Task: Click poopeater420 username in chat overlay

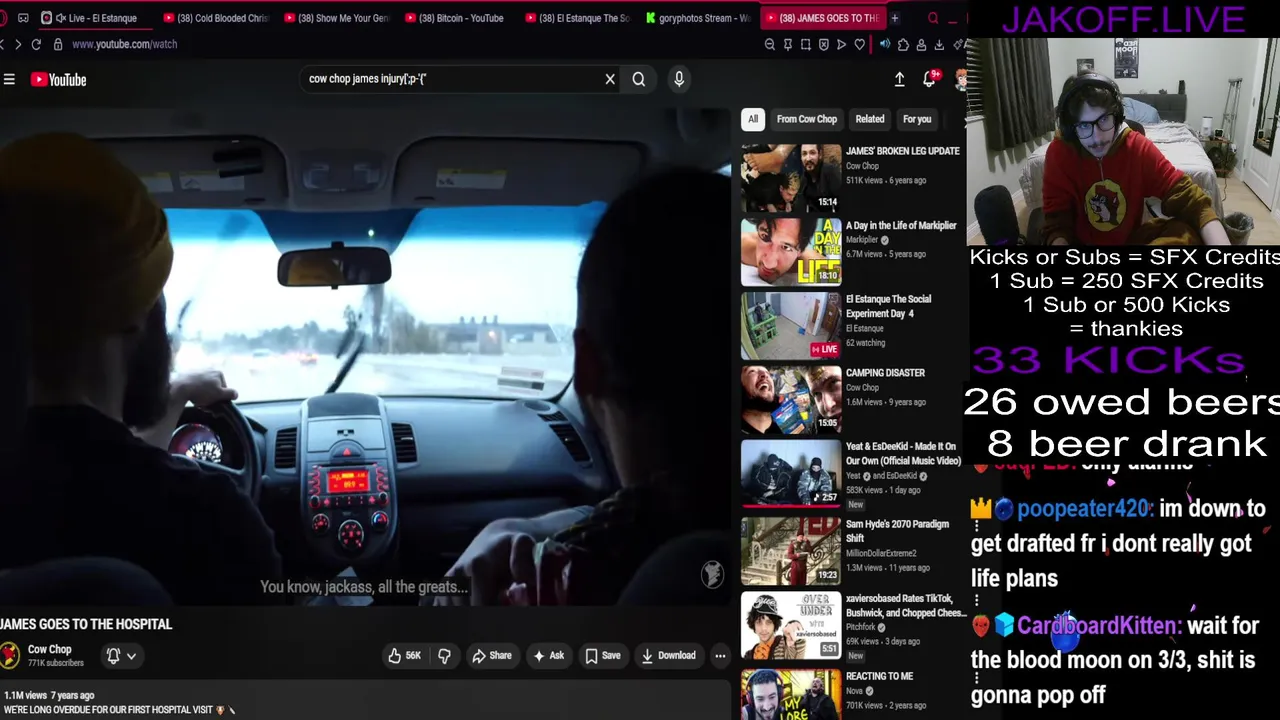Action: (x=1083, y=509)
